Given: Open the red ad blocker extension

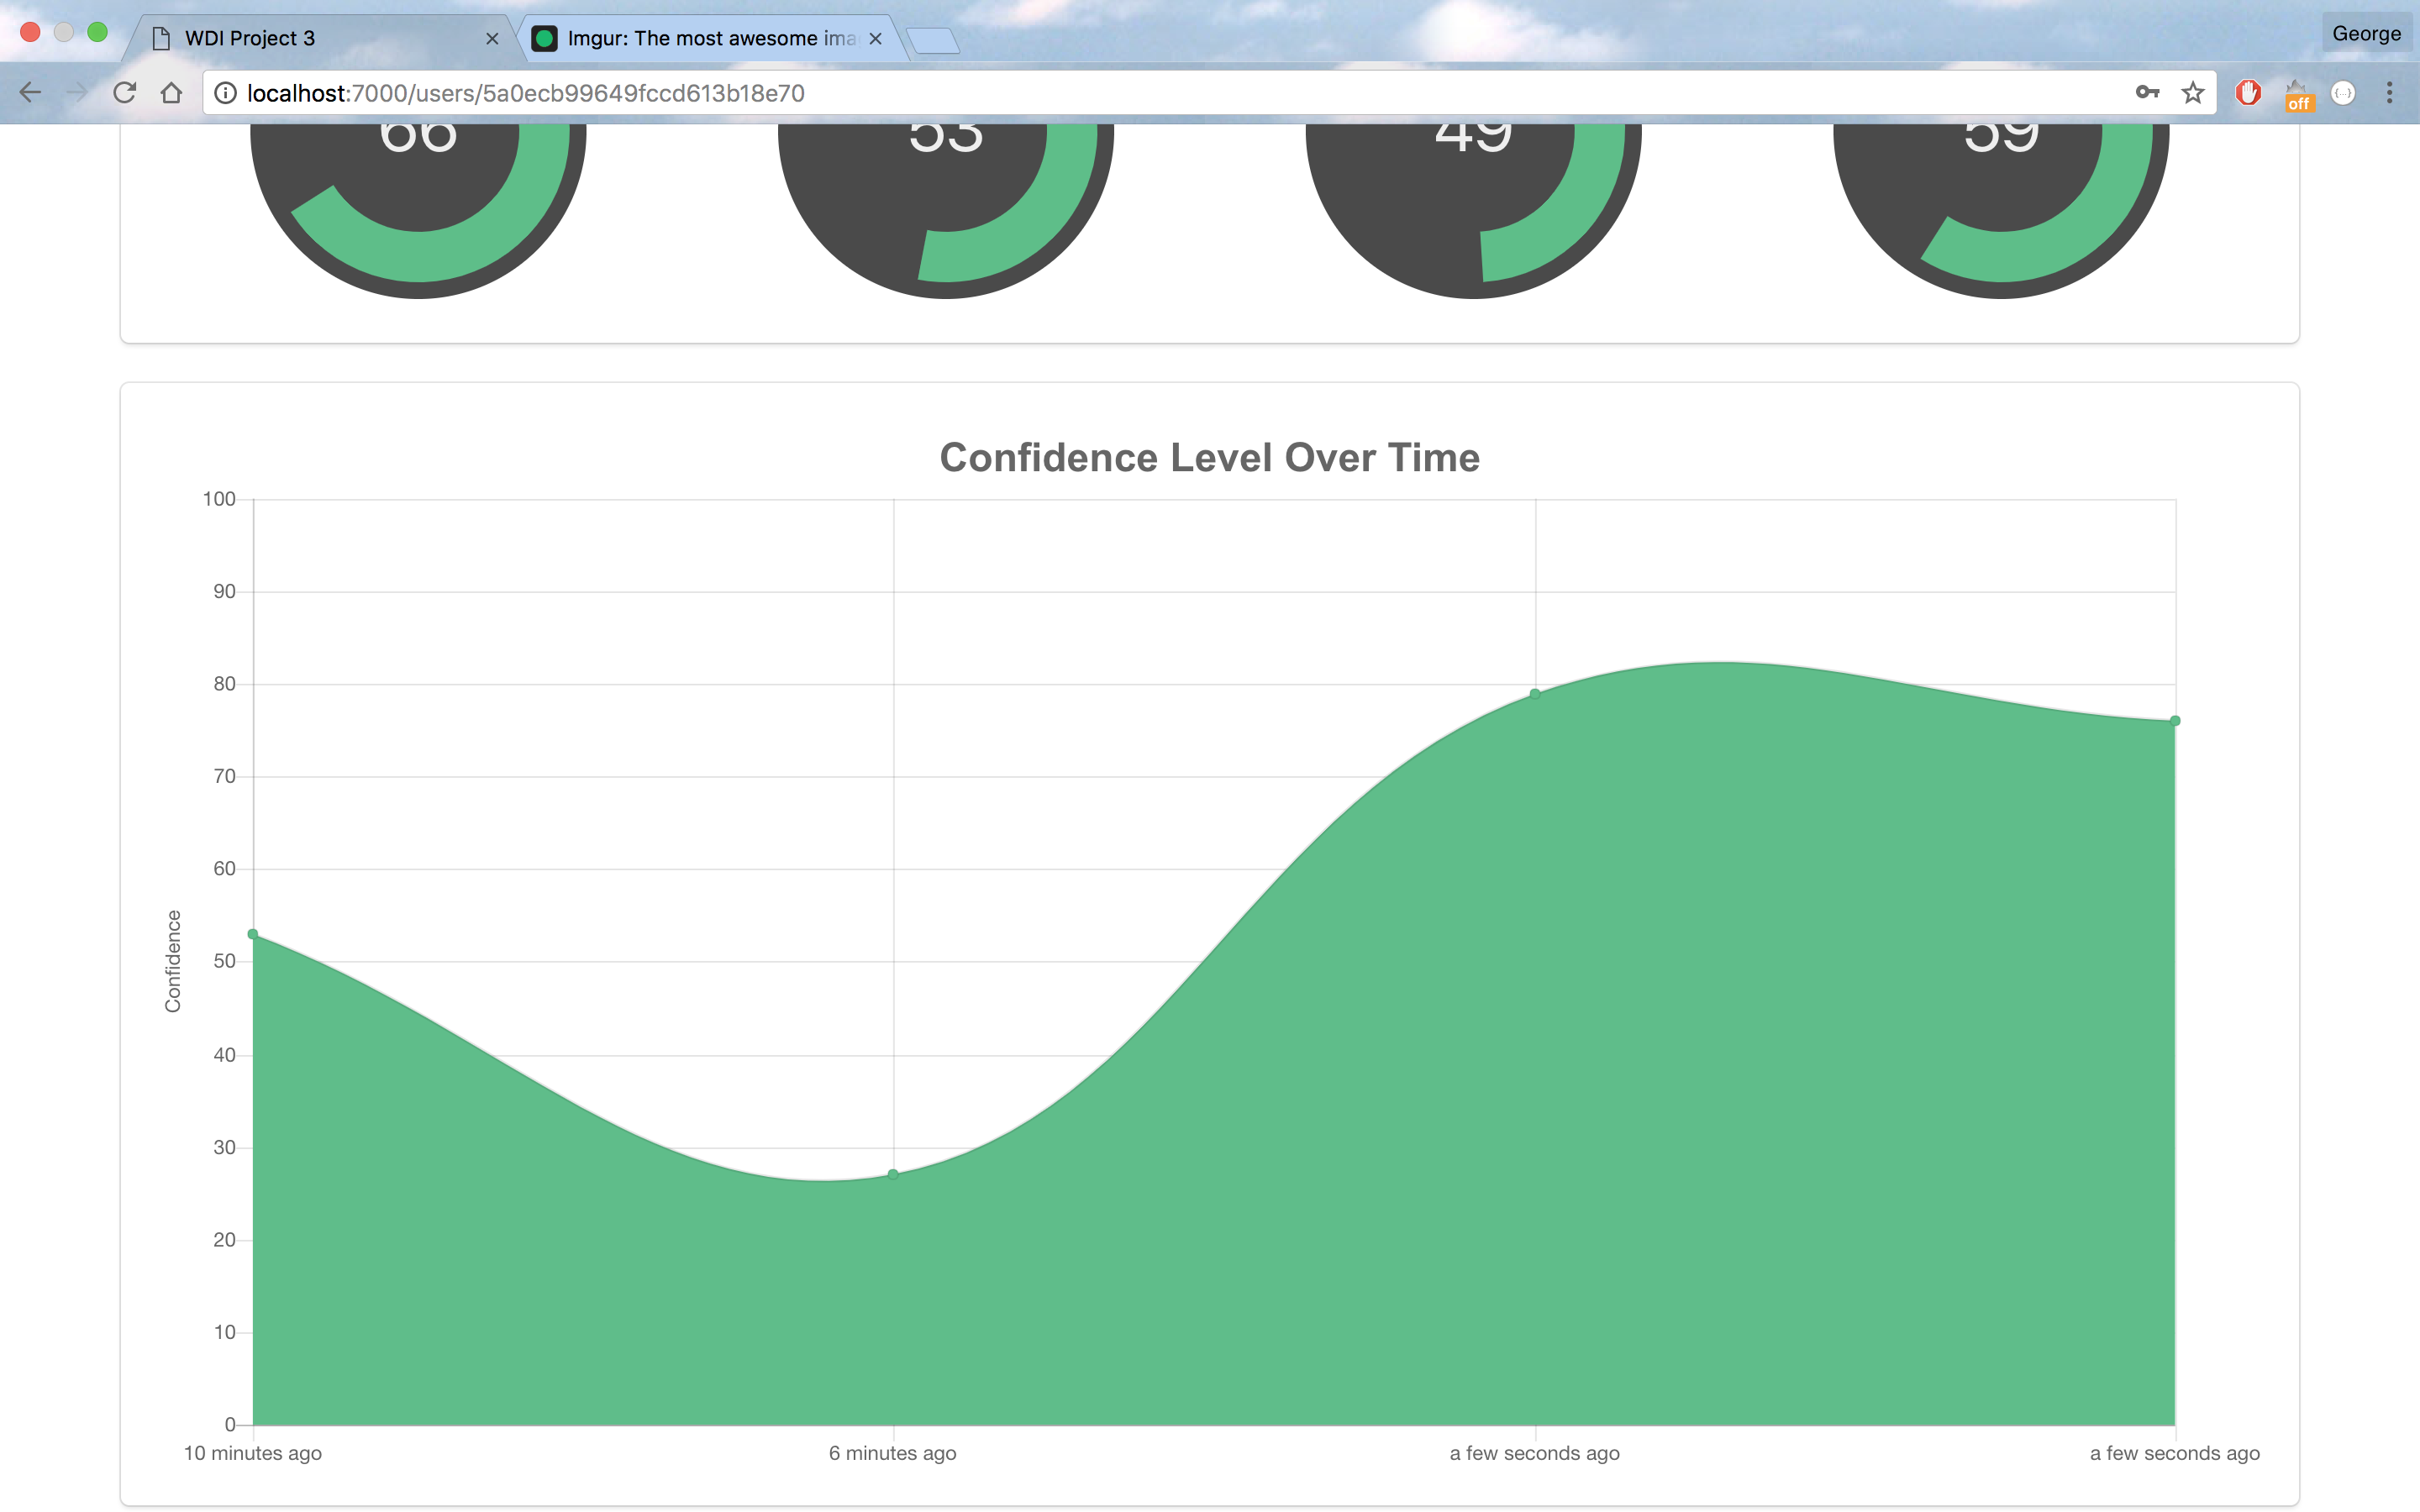Looking at the screenshot, I should pos(2249,93).
